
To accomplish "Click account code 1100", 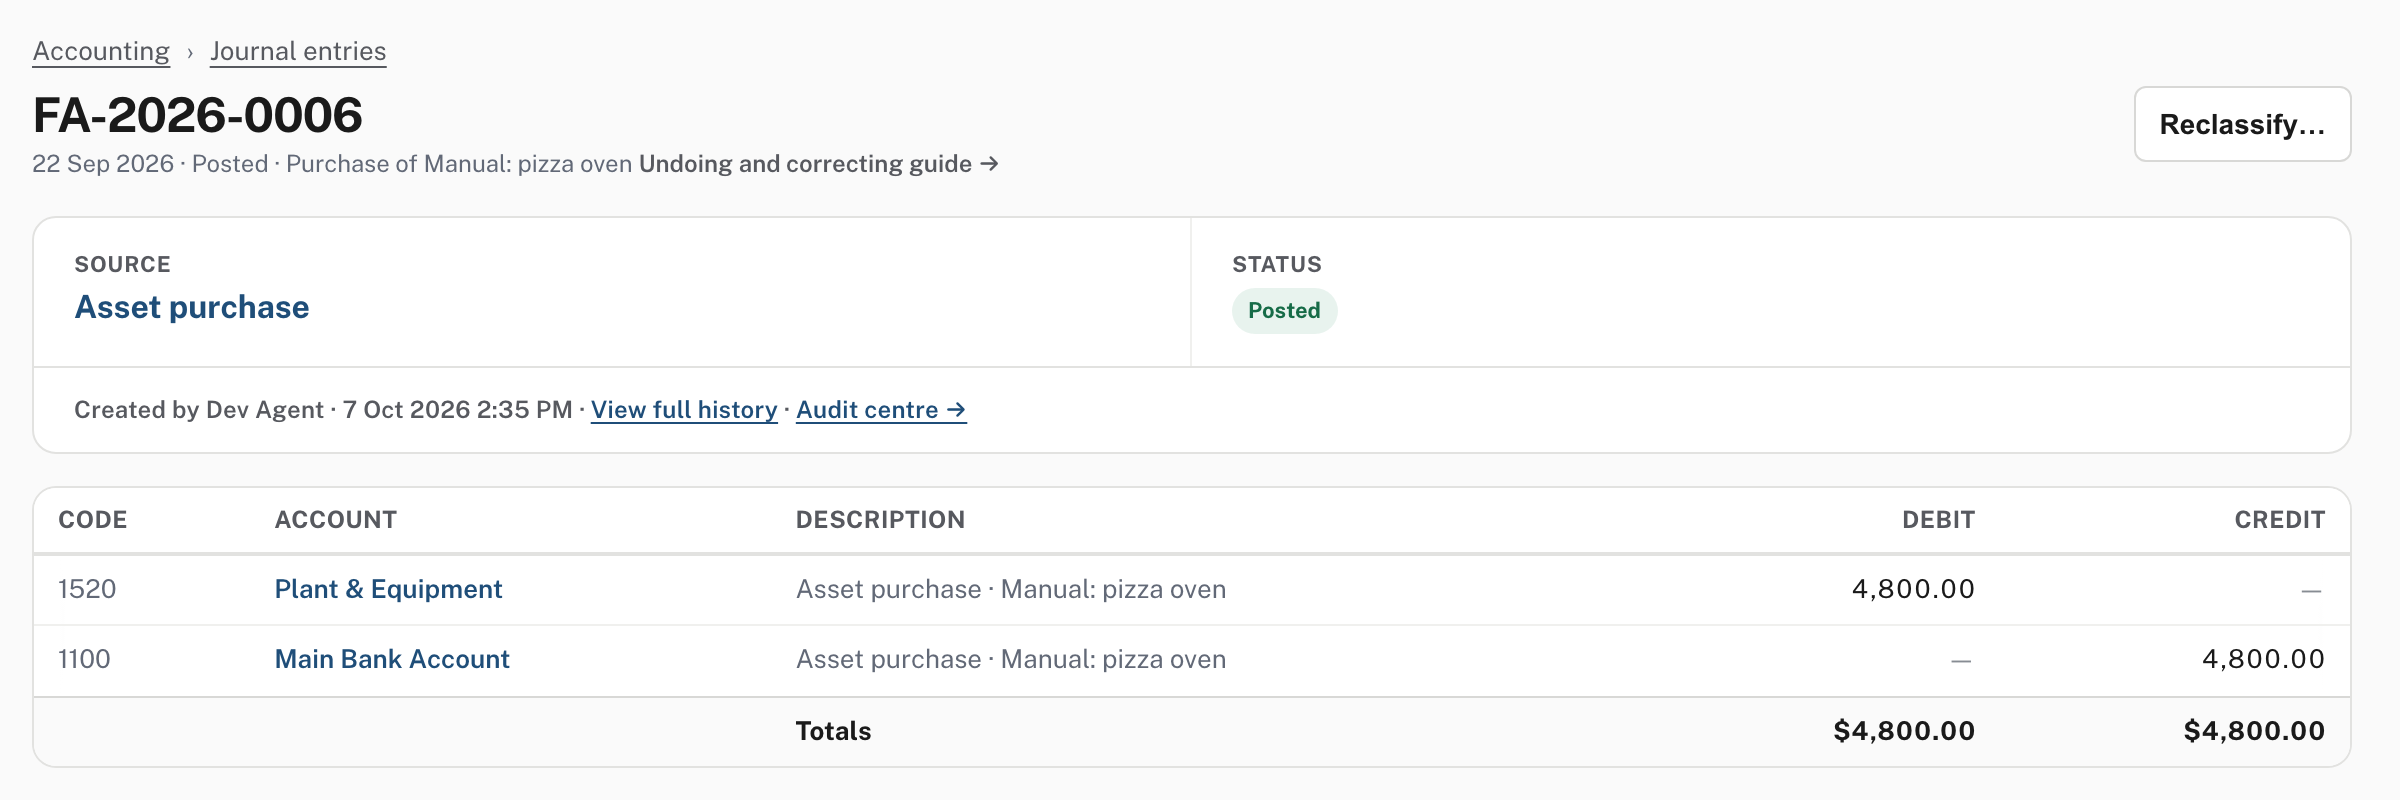I will click(84, 659).
